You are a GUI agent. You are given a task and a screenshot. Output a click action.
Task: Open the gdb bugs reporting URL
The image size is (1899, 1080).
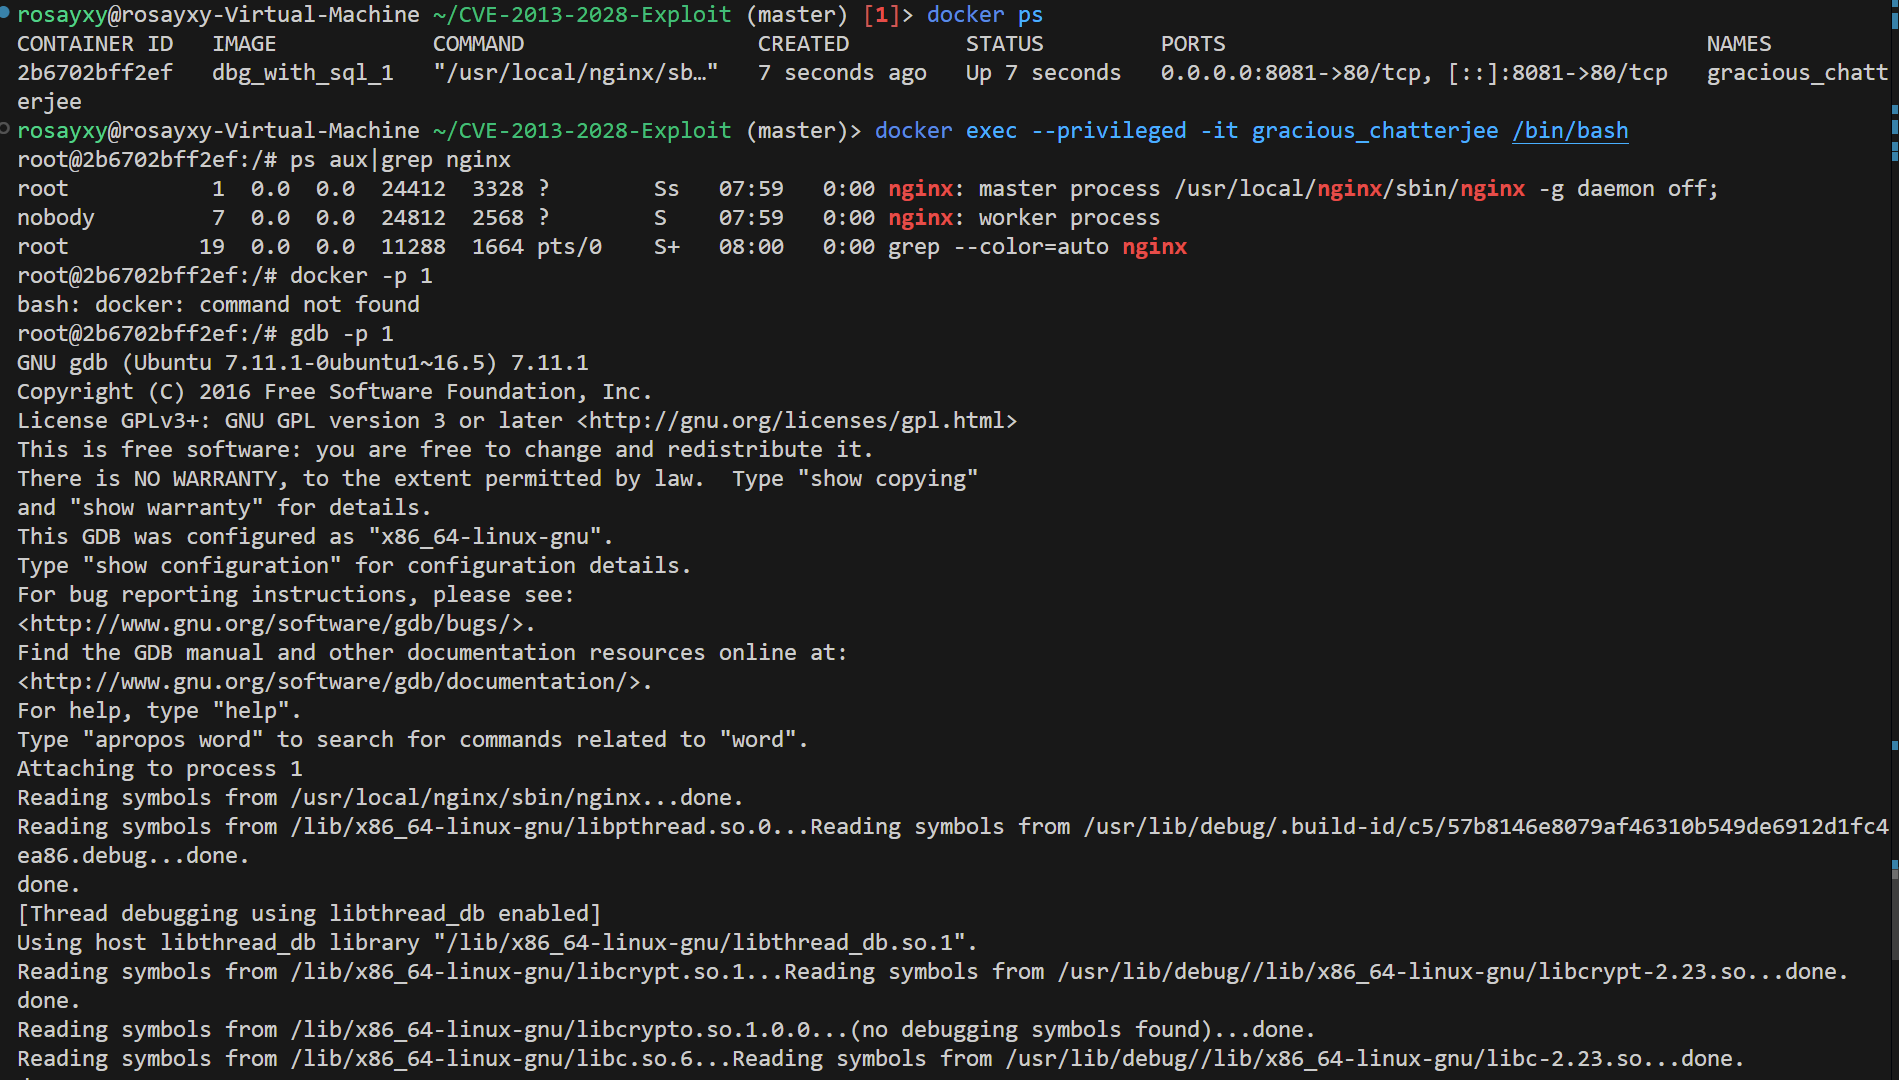(276, 624)
